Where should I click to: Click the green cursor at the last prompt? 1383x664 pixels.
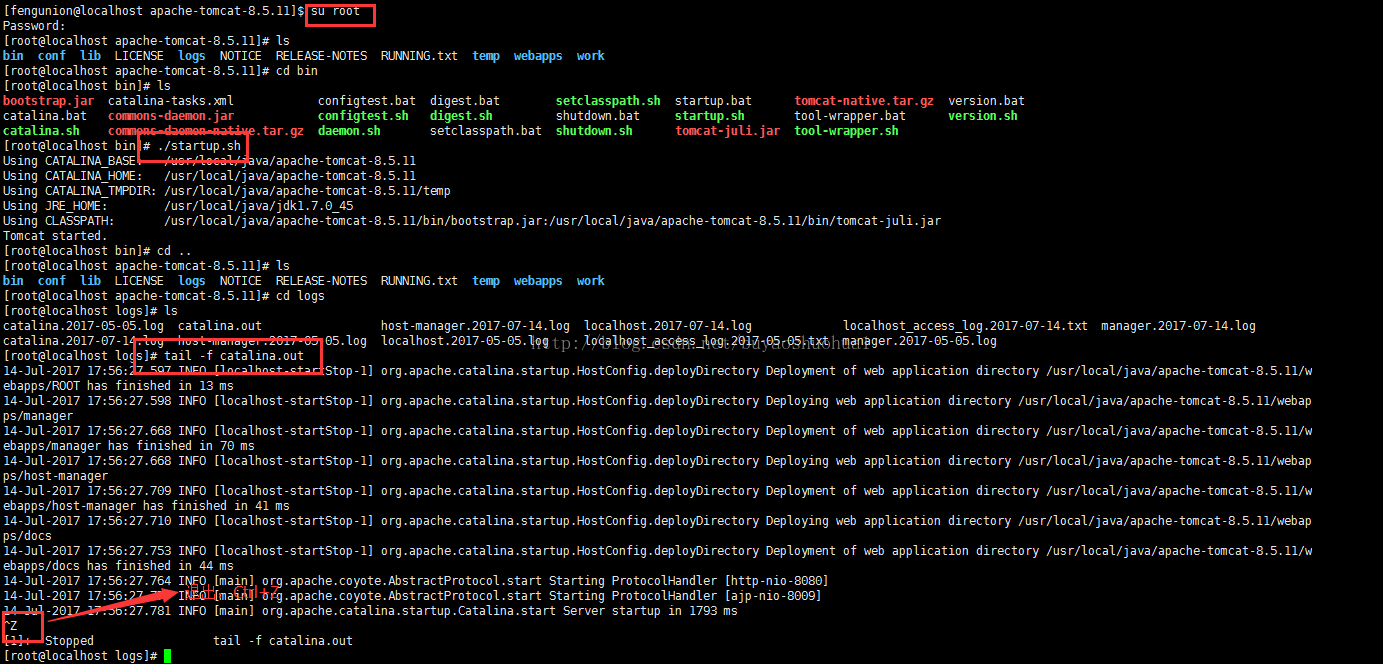pos(168,656)
